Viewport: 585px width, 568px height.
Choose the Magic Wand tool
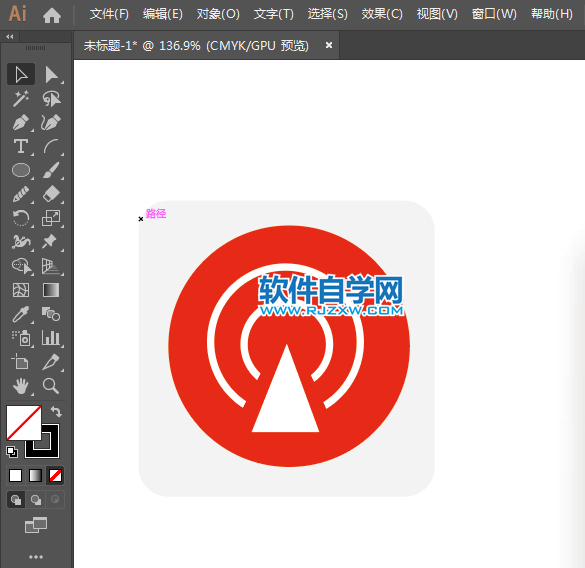(x=21, y=99)
